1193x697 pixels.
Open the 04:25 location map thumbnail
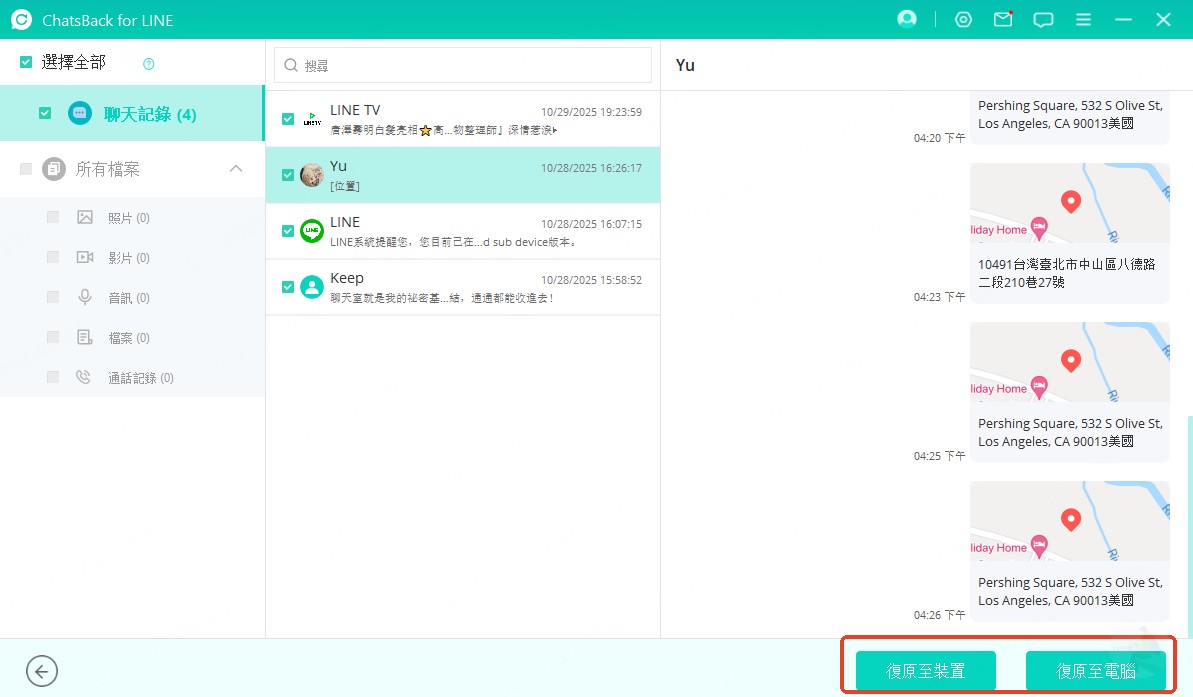point(1070,362)
